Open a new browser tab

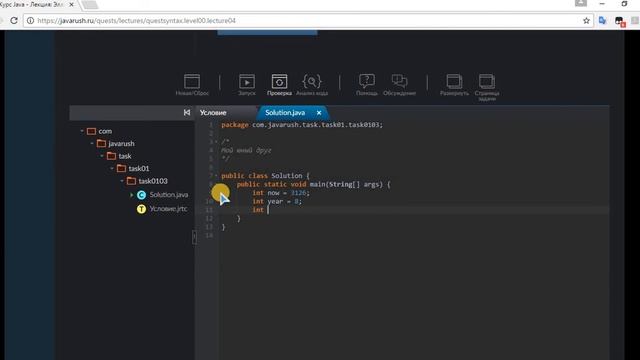click(89, 4)
